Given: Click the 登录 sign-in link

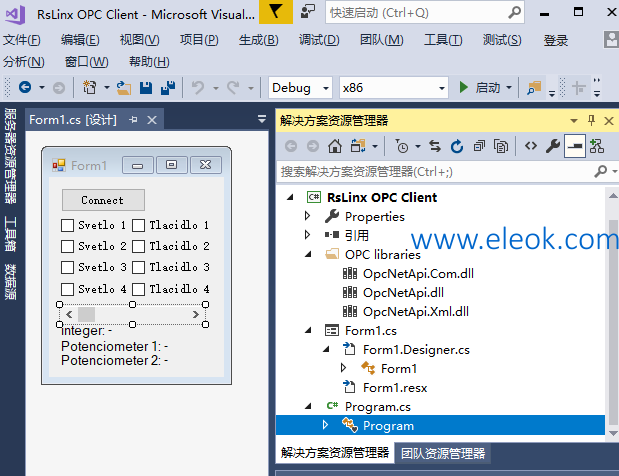Looking at the screenshot, I should [555, 40].
